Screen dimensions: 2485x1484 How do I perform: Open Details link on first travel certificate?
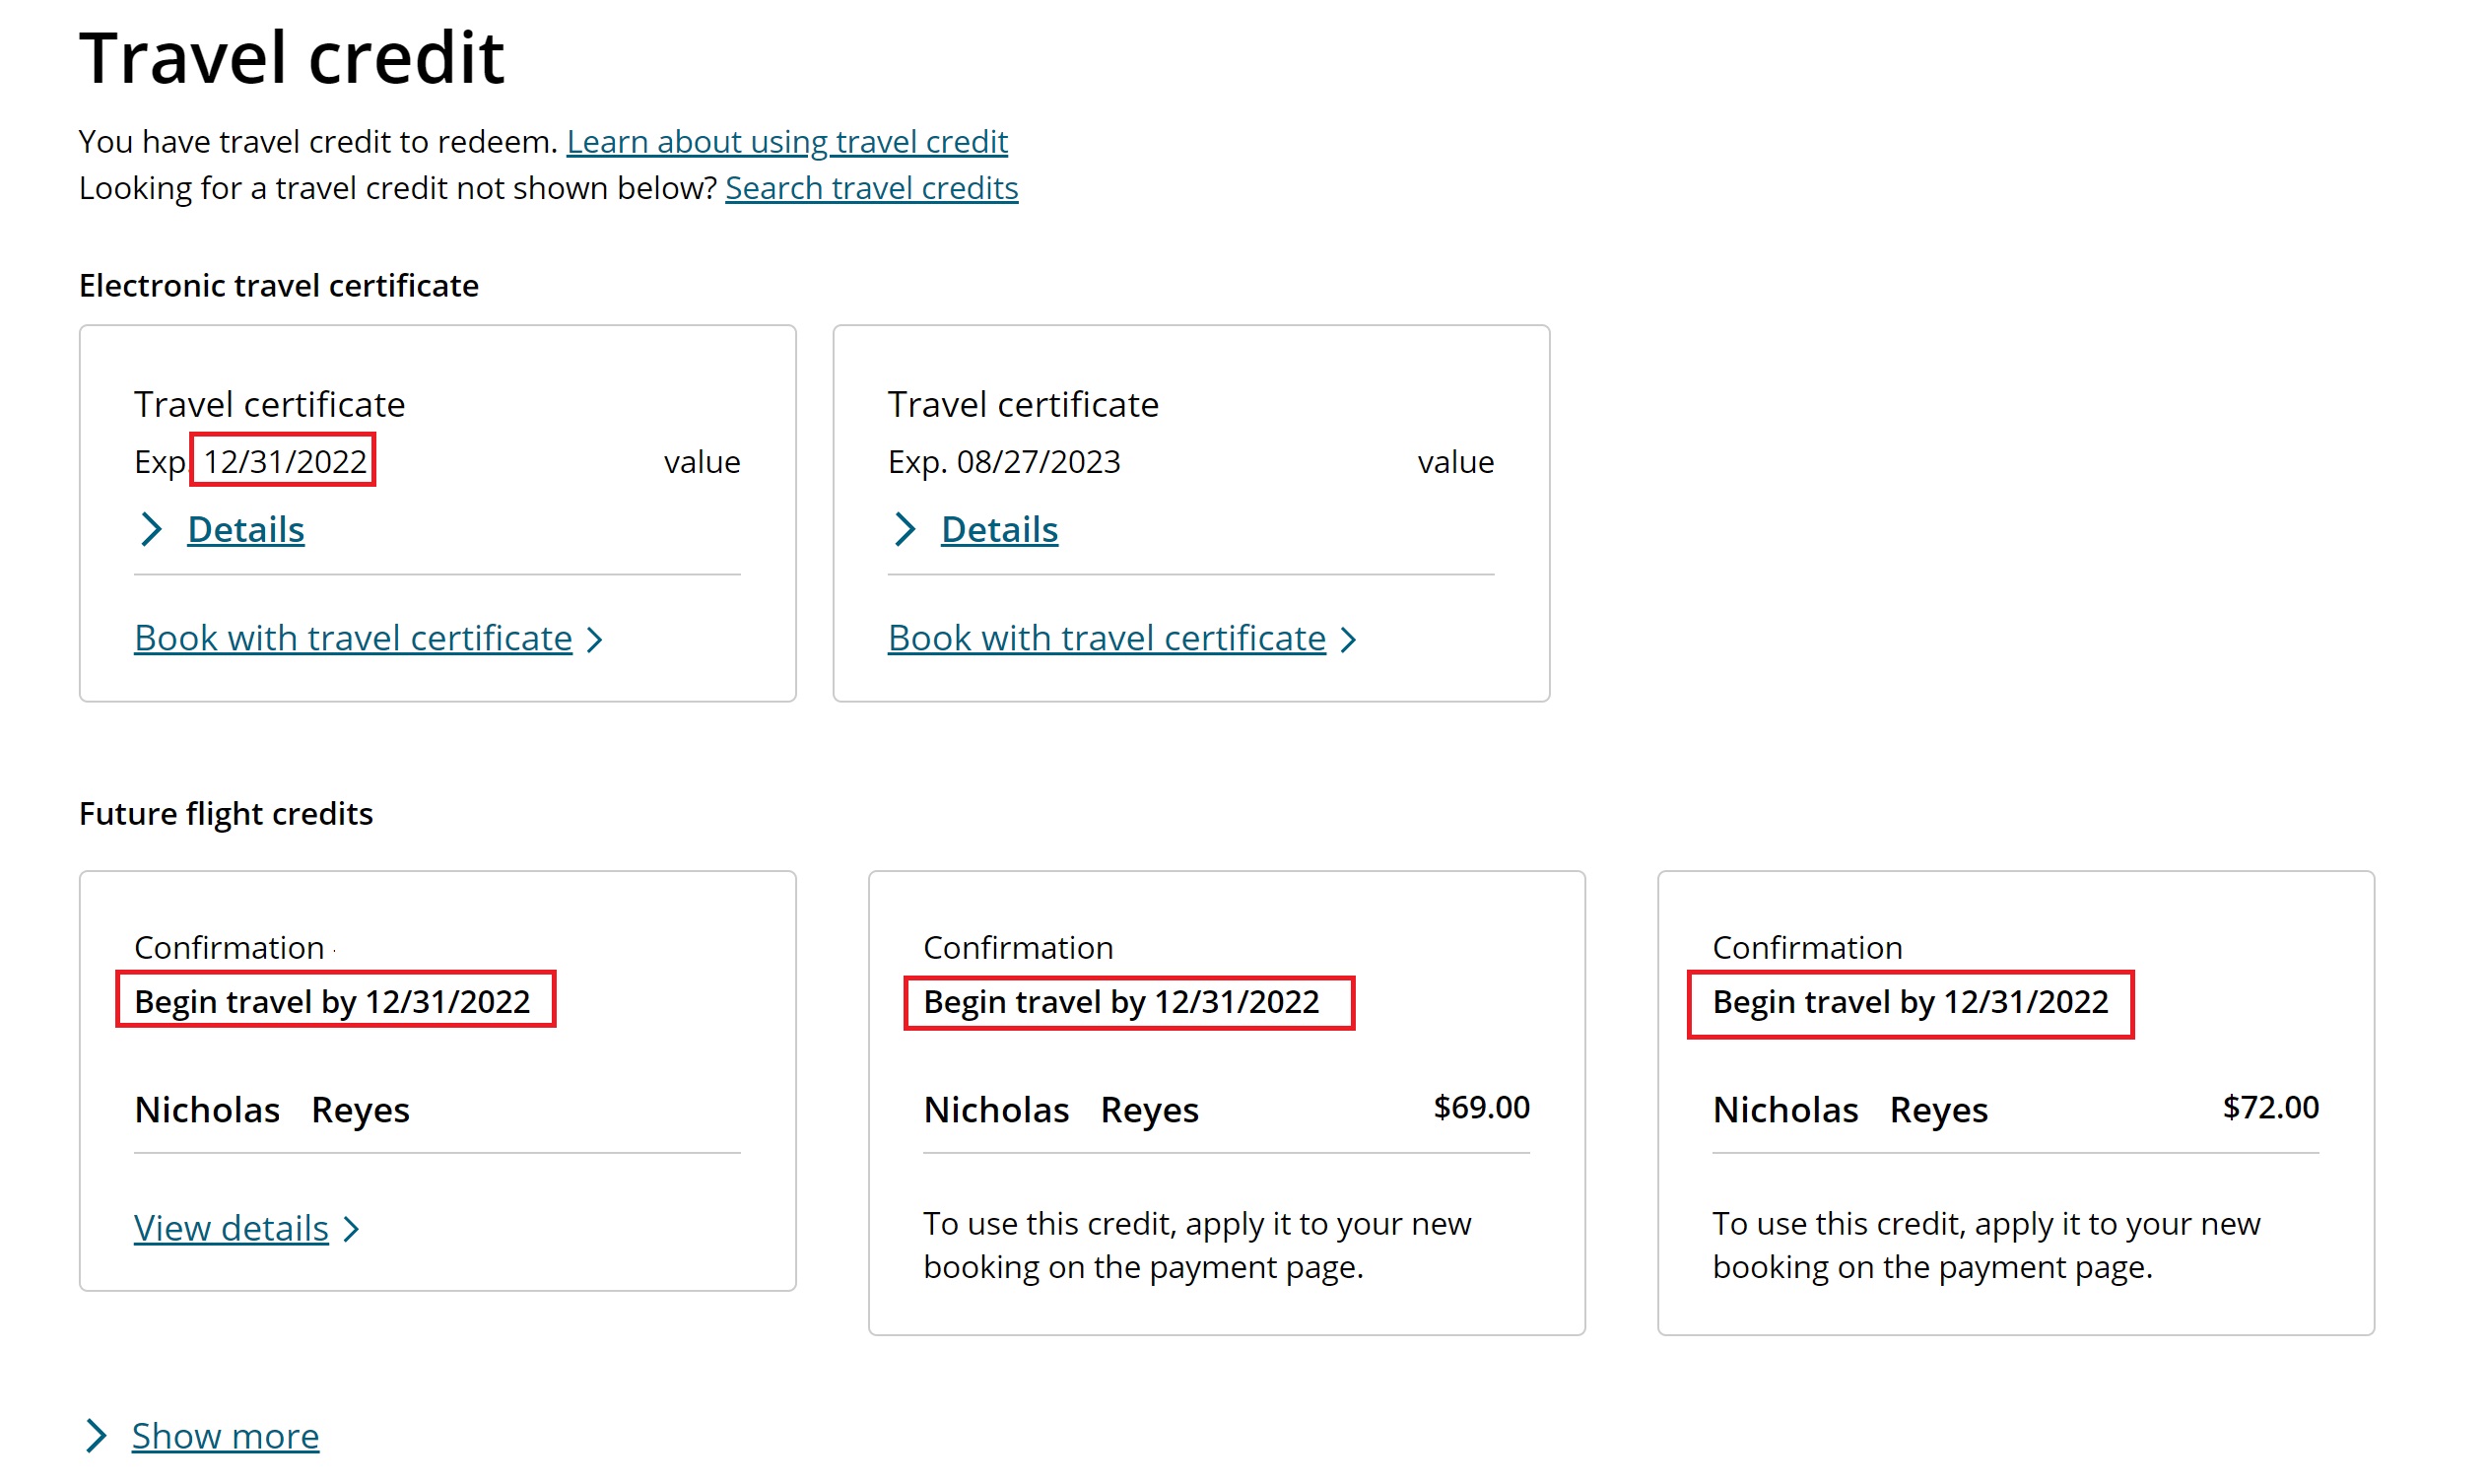pyautogui.click(x=245, y=529)
